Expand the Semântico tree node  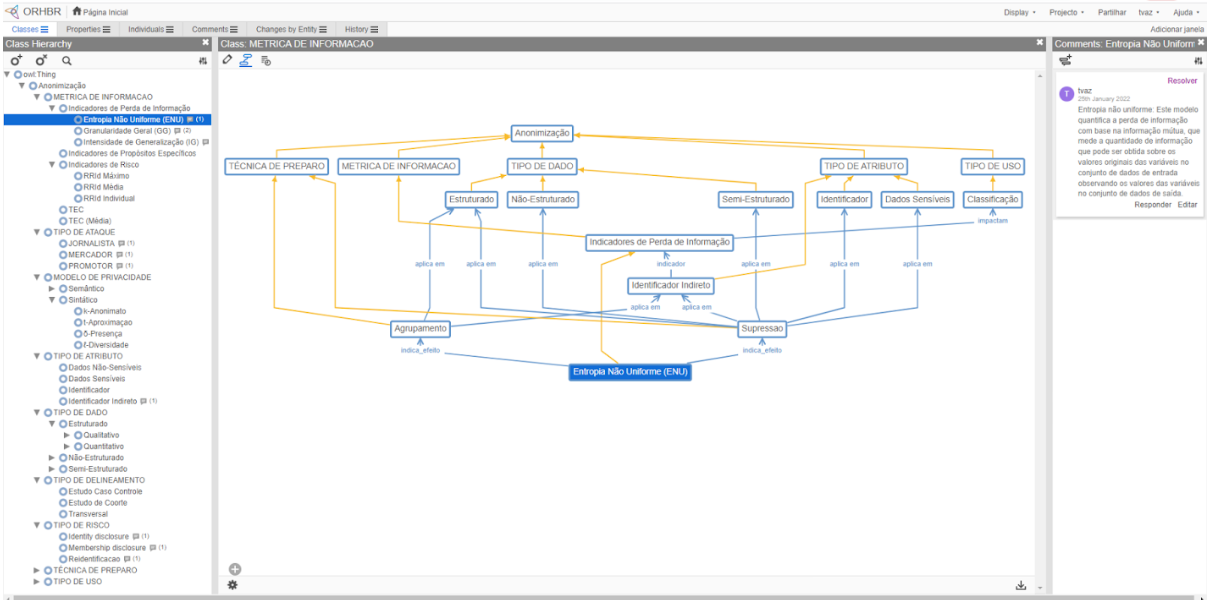[51, 289]
